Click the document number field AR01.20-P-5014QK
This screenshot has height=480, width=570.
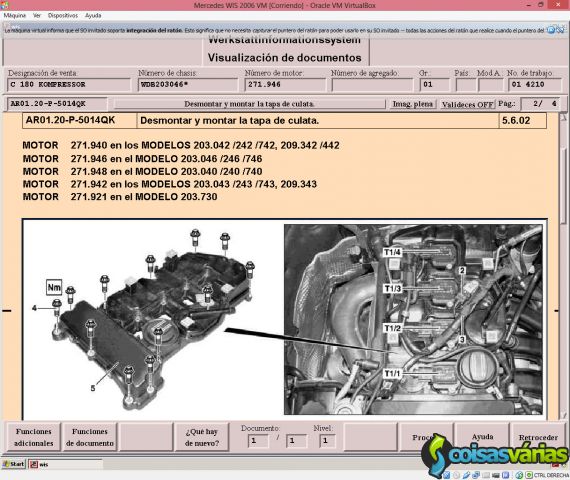click(57, 104)
